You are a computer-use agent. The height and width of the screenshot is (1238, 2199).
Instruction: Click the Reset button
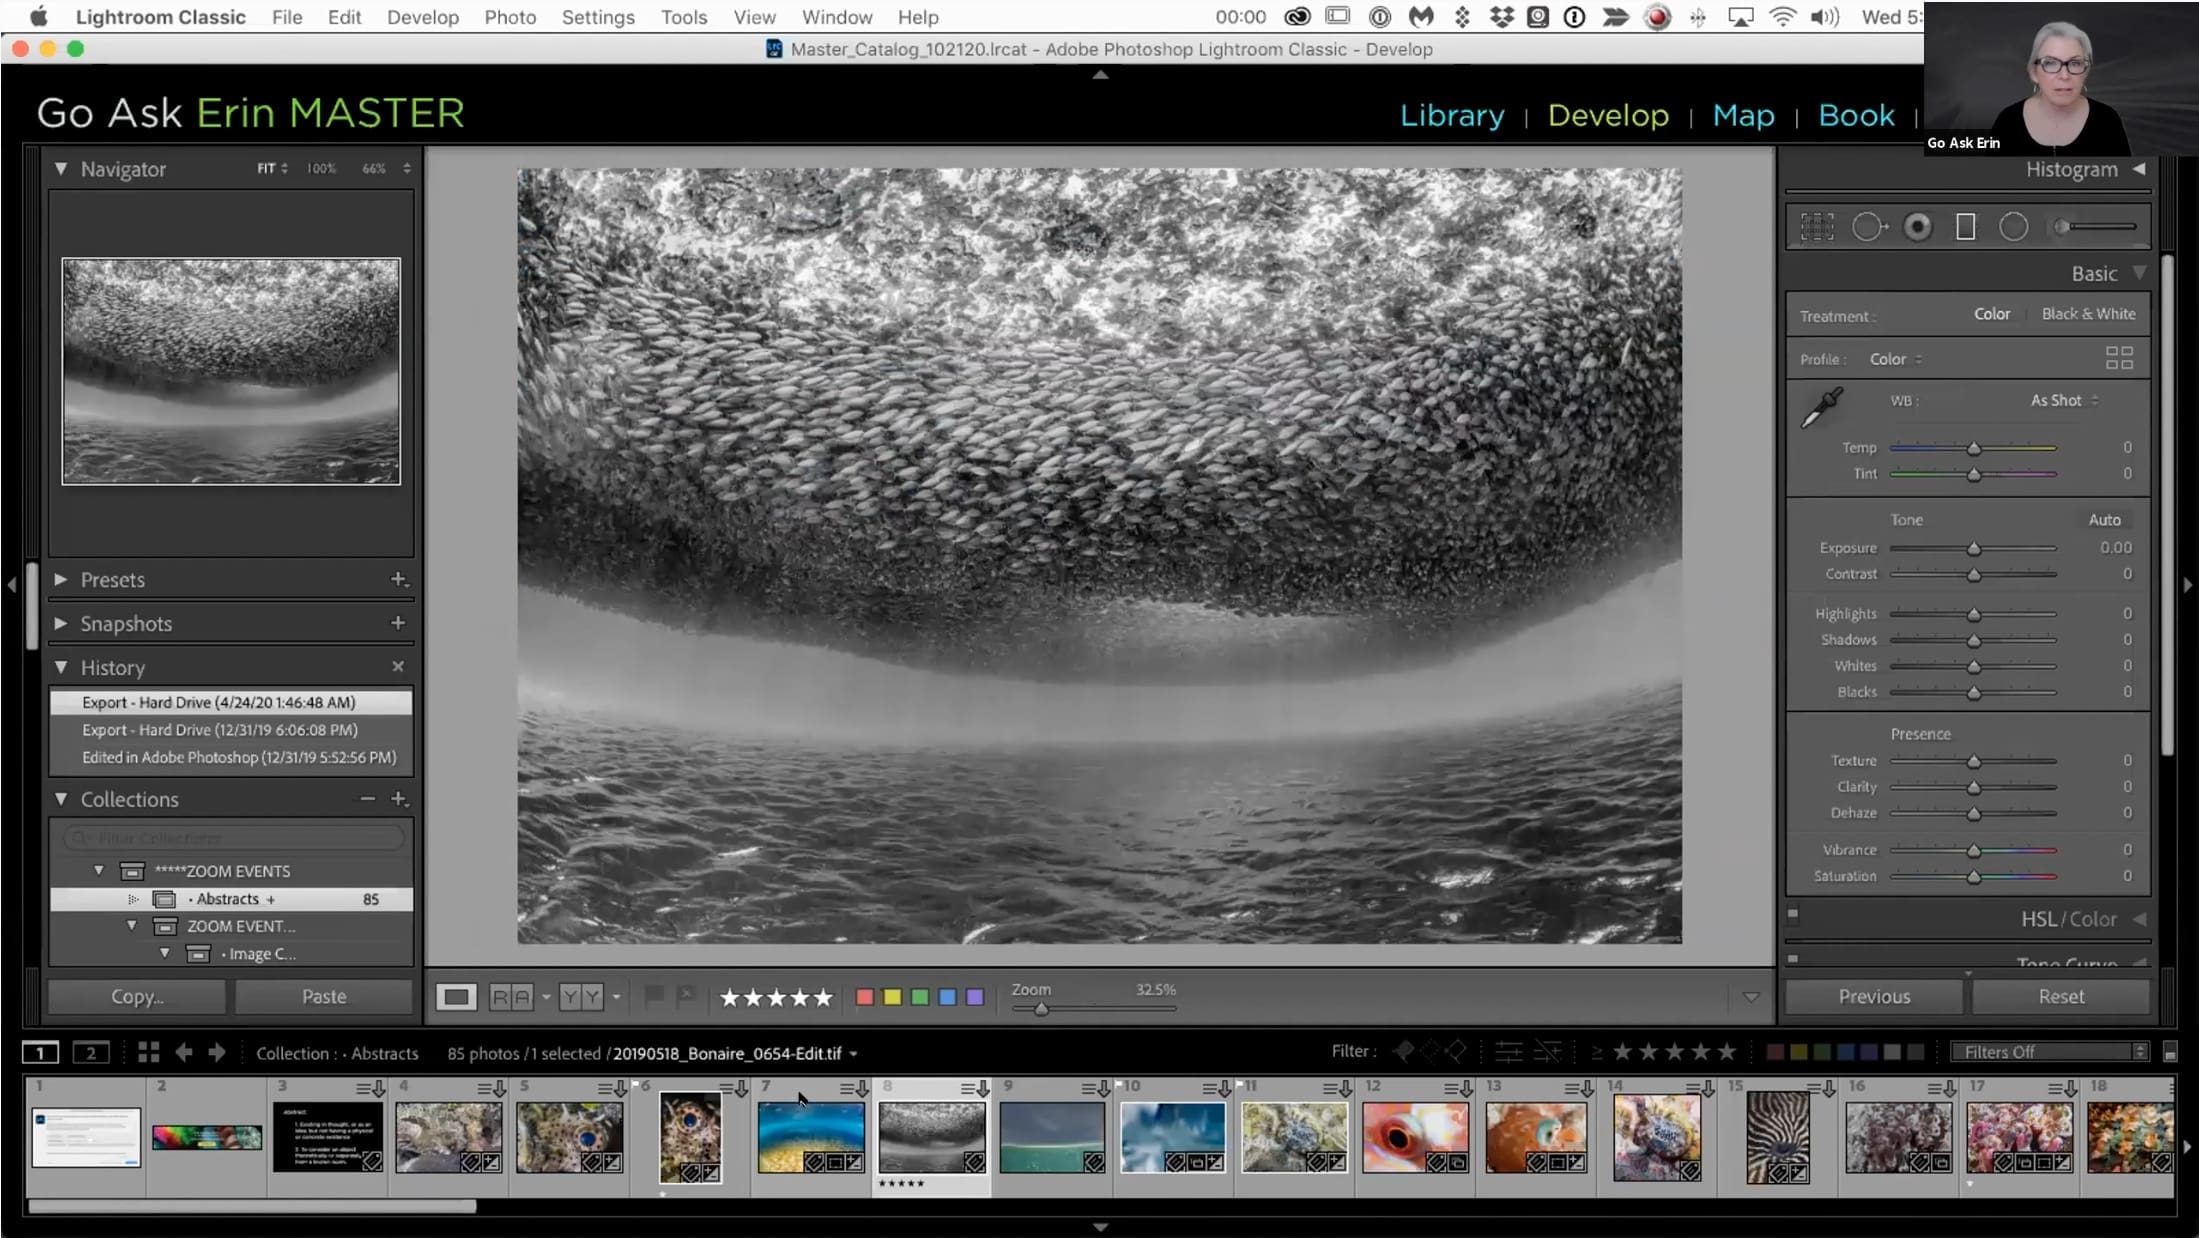(x=2061, y=996)
